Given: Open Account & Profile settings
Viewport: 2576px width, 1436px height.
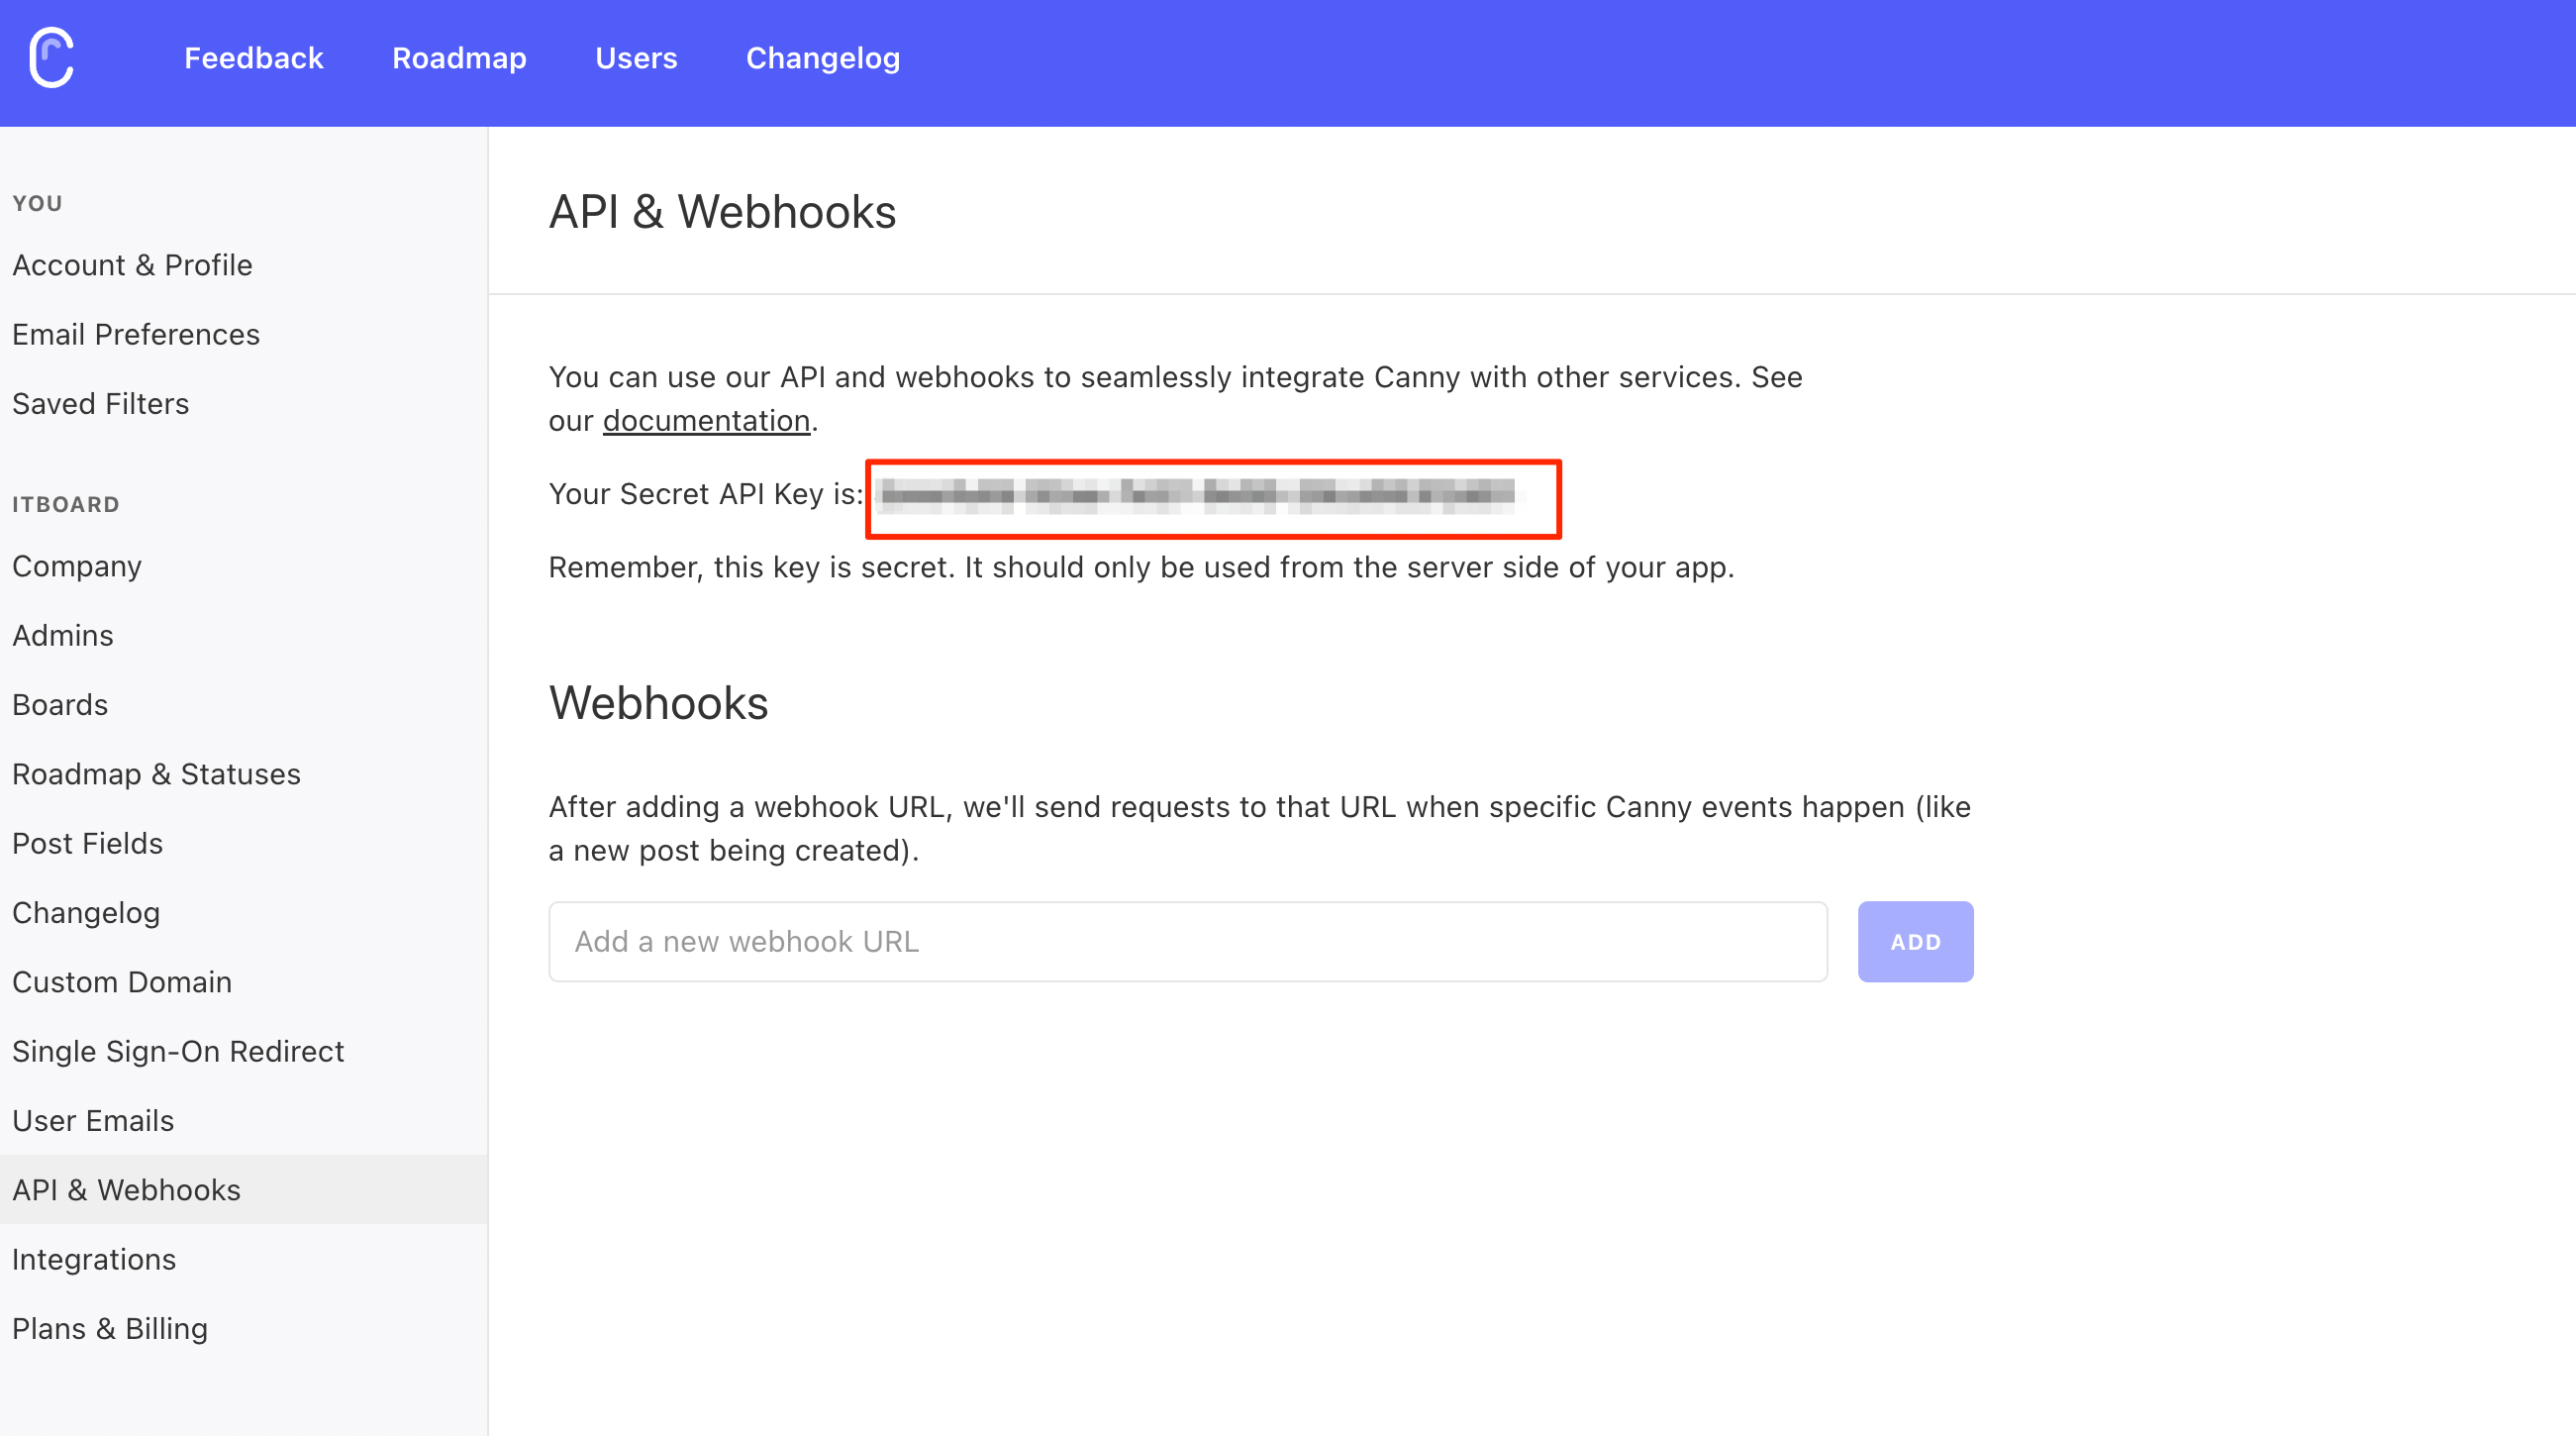Looking at the screenshot, I should pos(132,265).
